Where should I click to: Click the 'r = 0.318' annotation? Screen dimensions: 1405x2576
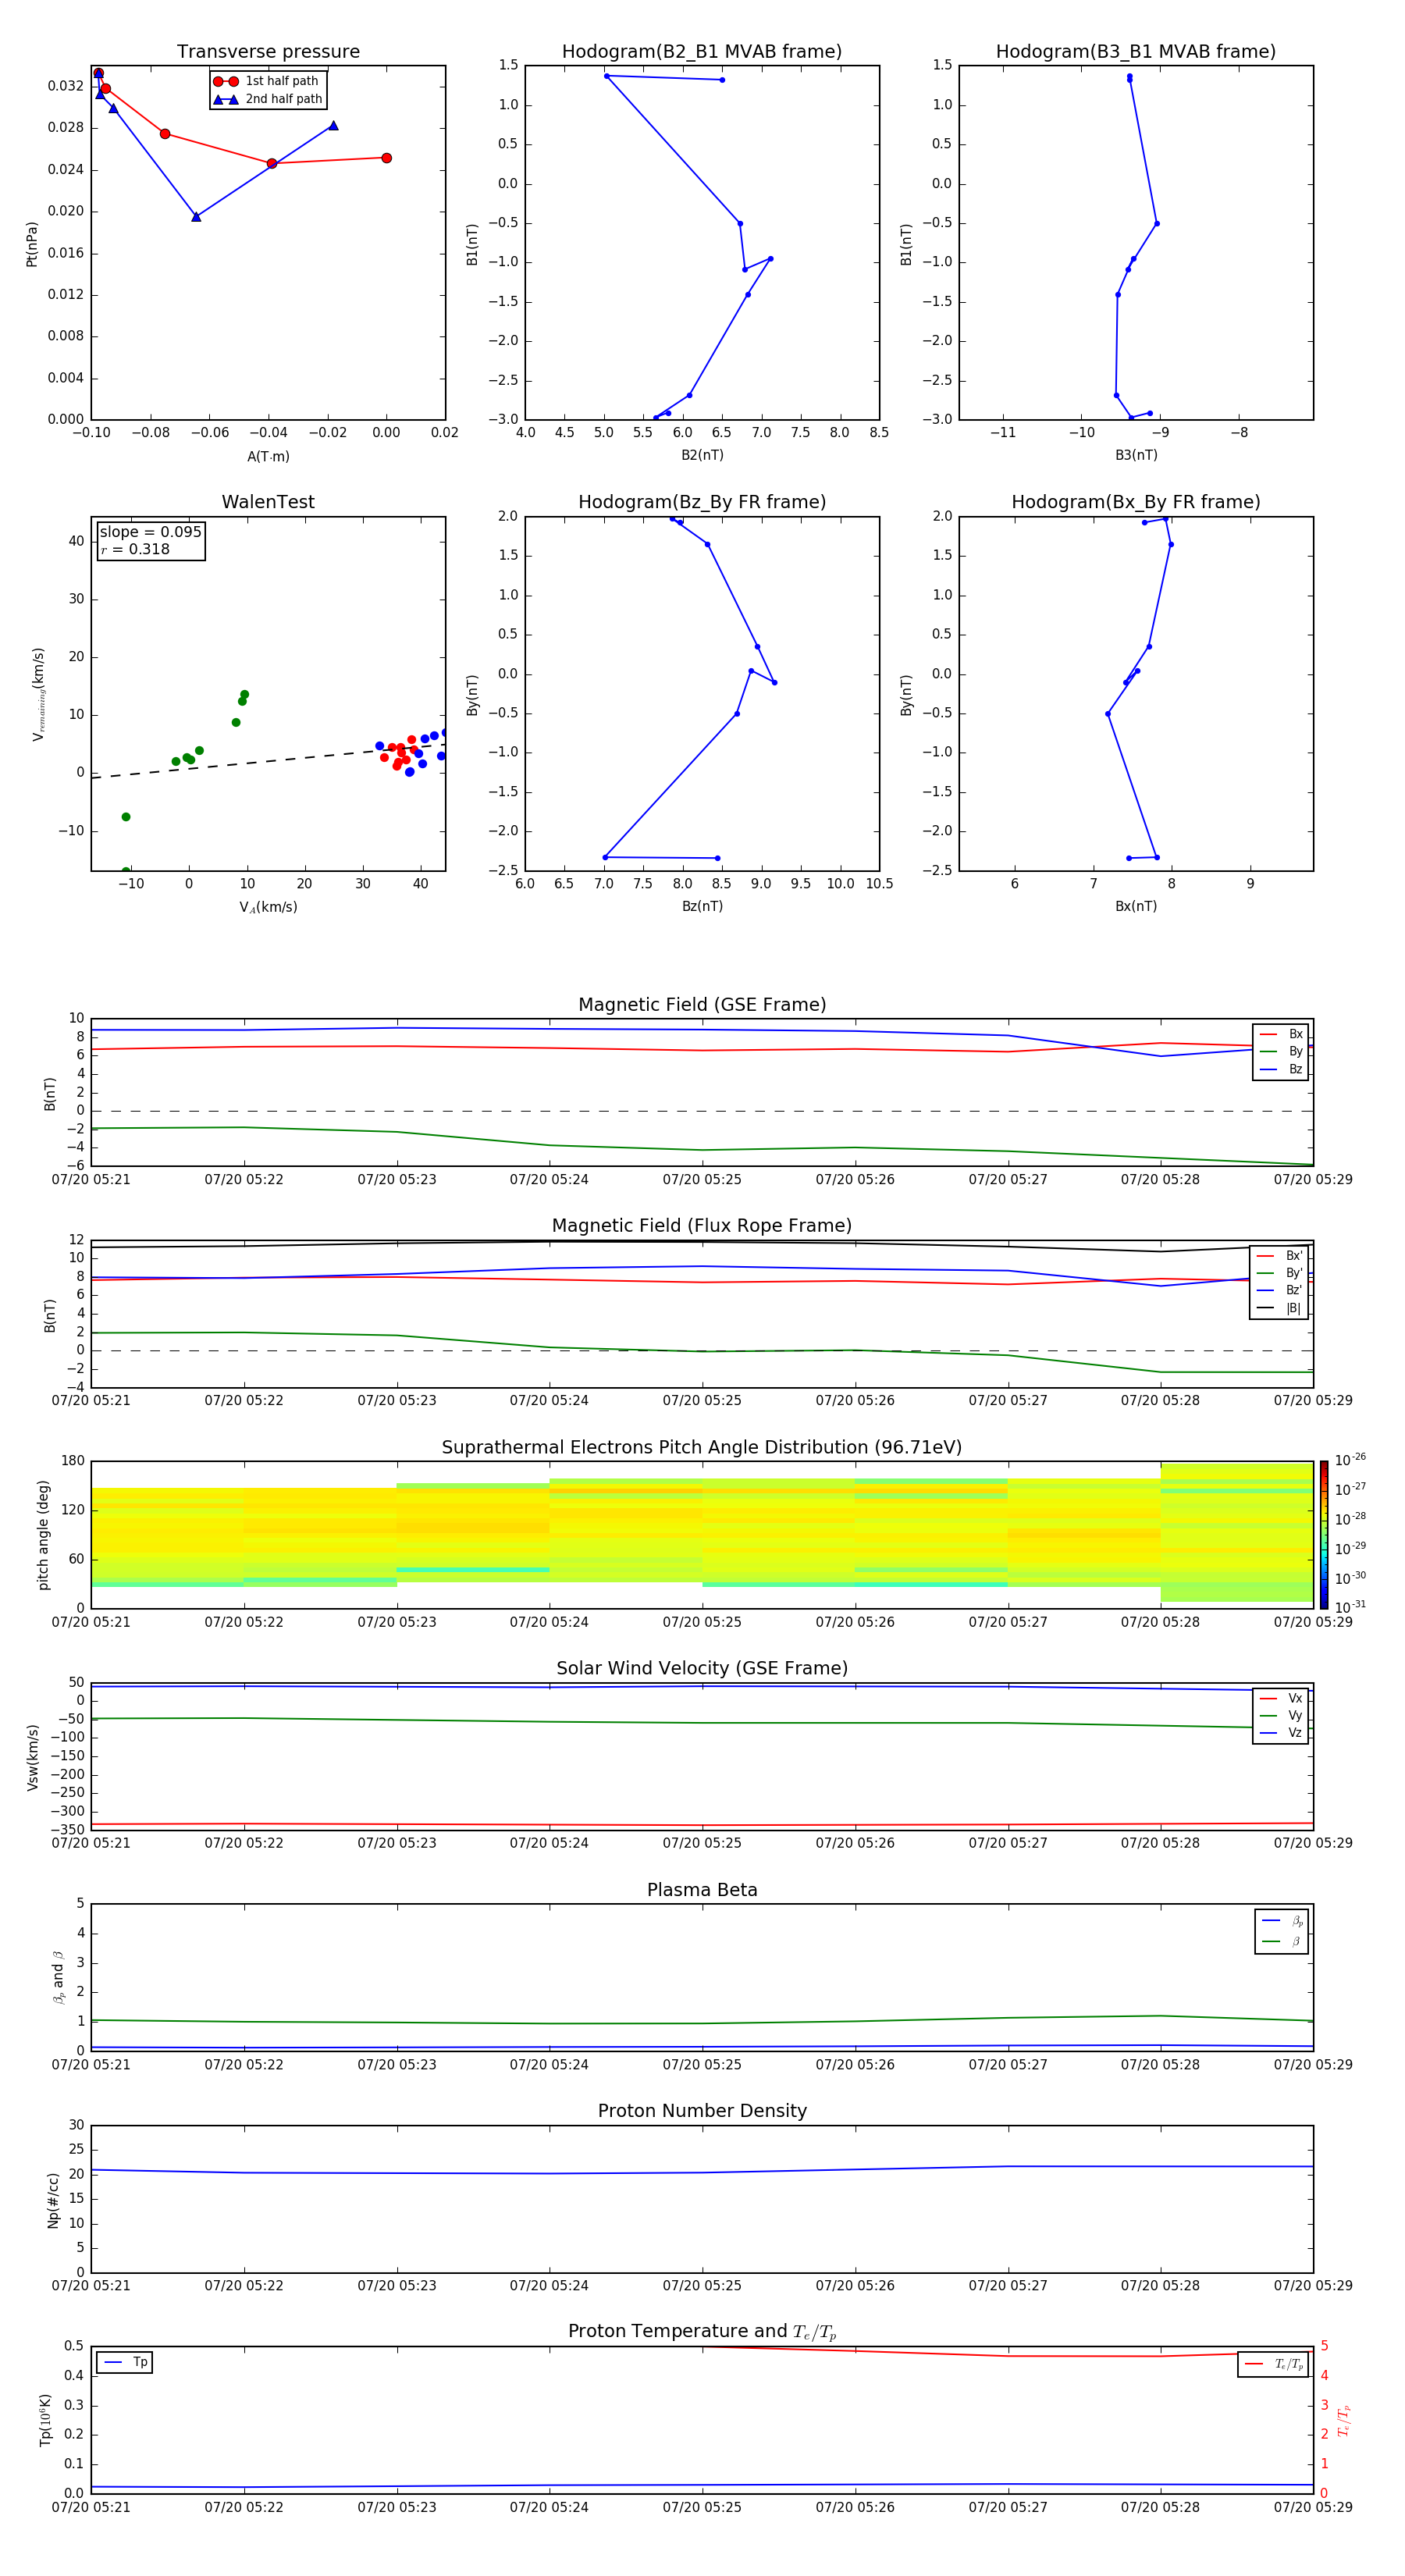coord(135,549)
